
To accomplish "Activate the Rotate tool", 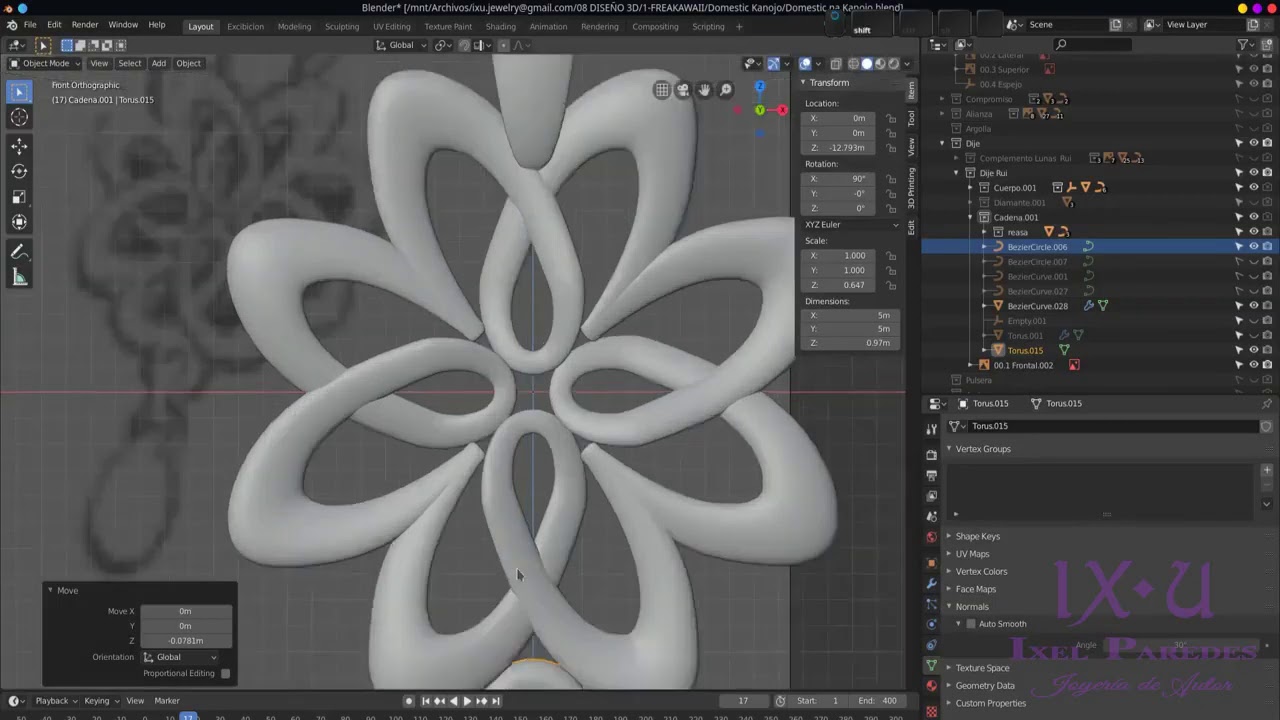I will click(19, 171).
